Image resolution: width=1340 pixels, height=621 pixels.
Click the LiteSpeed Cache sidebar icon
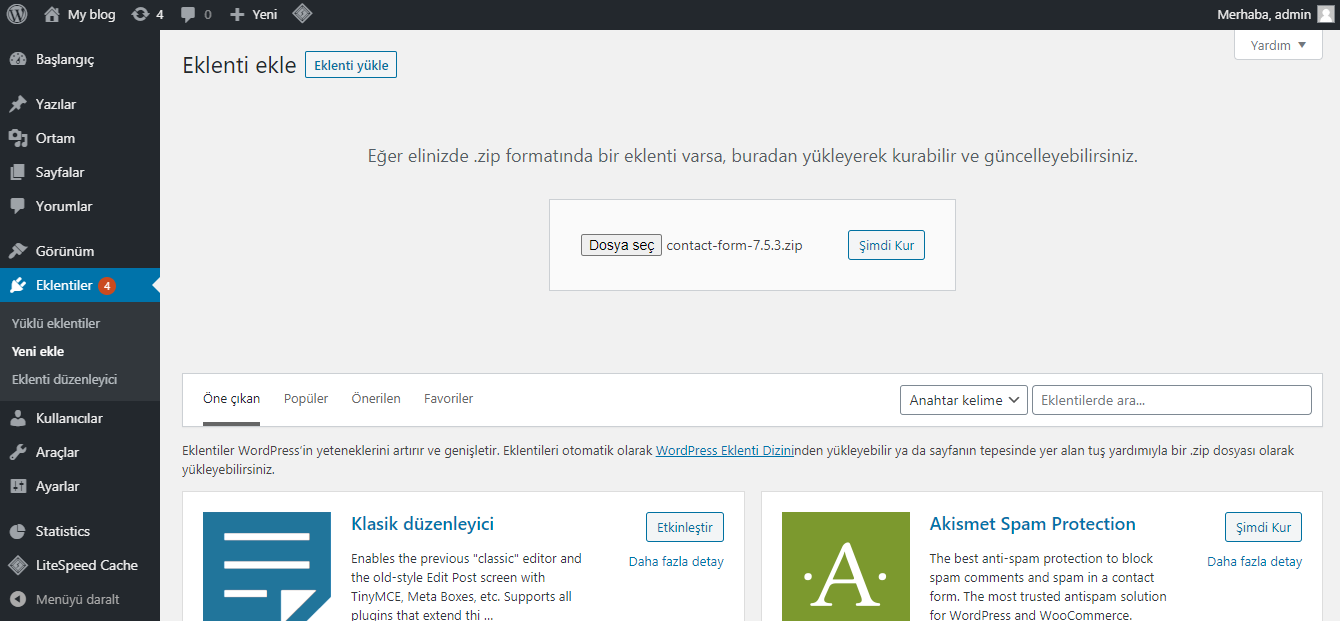[x=18, y=565]
